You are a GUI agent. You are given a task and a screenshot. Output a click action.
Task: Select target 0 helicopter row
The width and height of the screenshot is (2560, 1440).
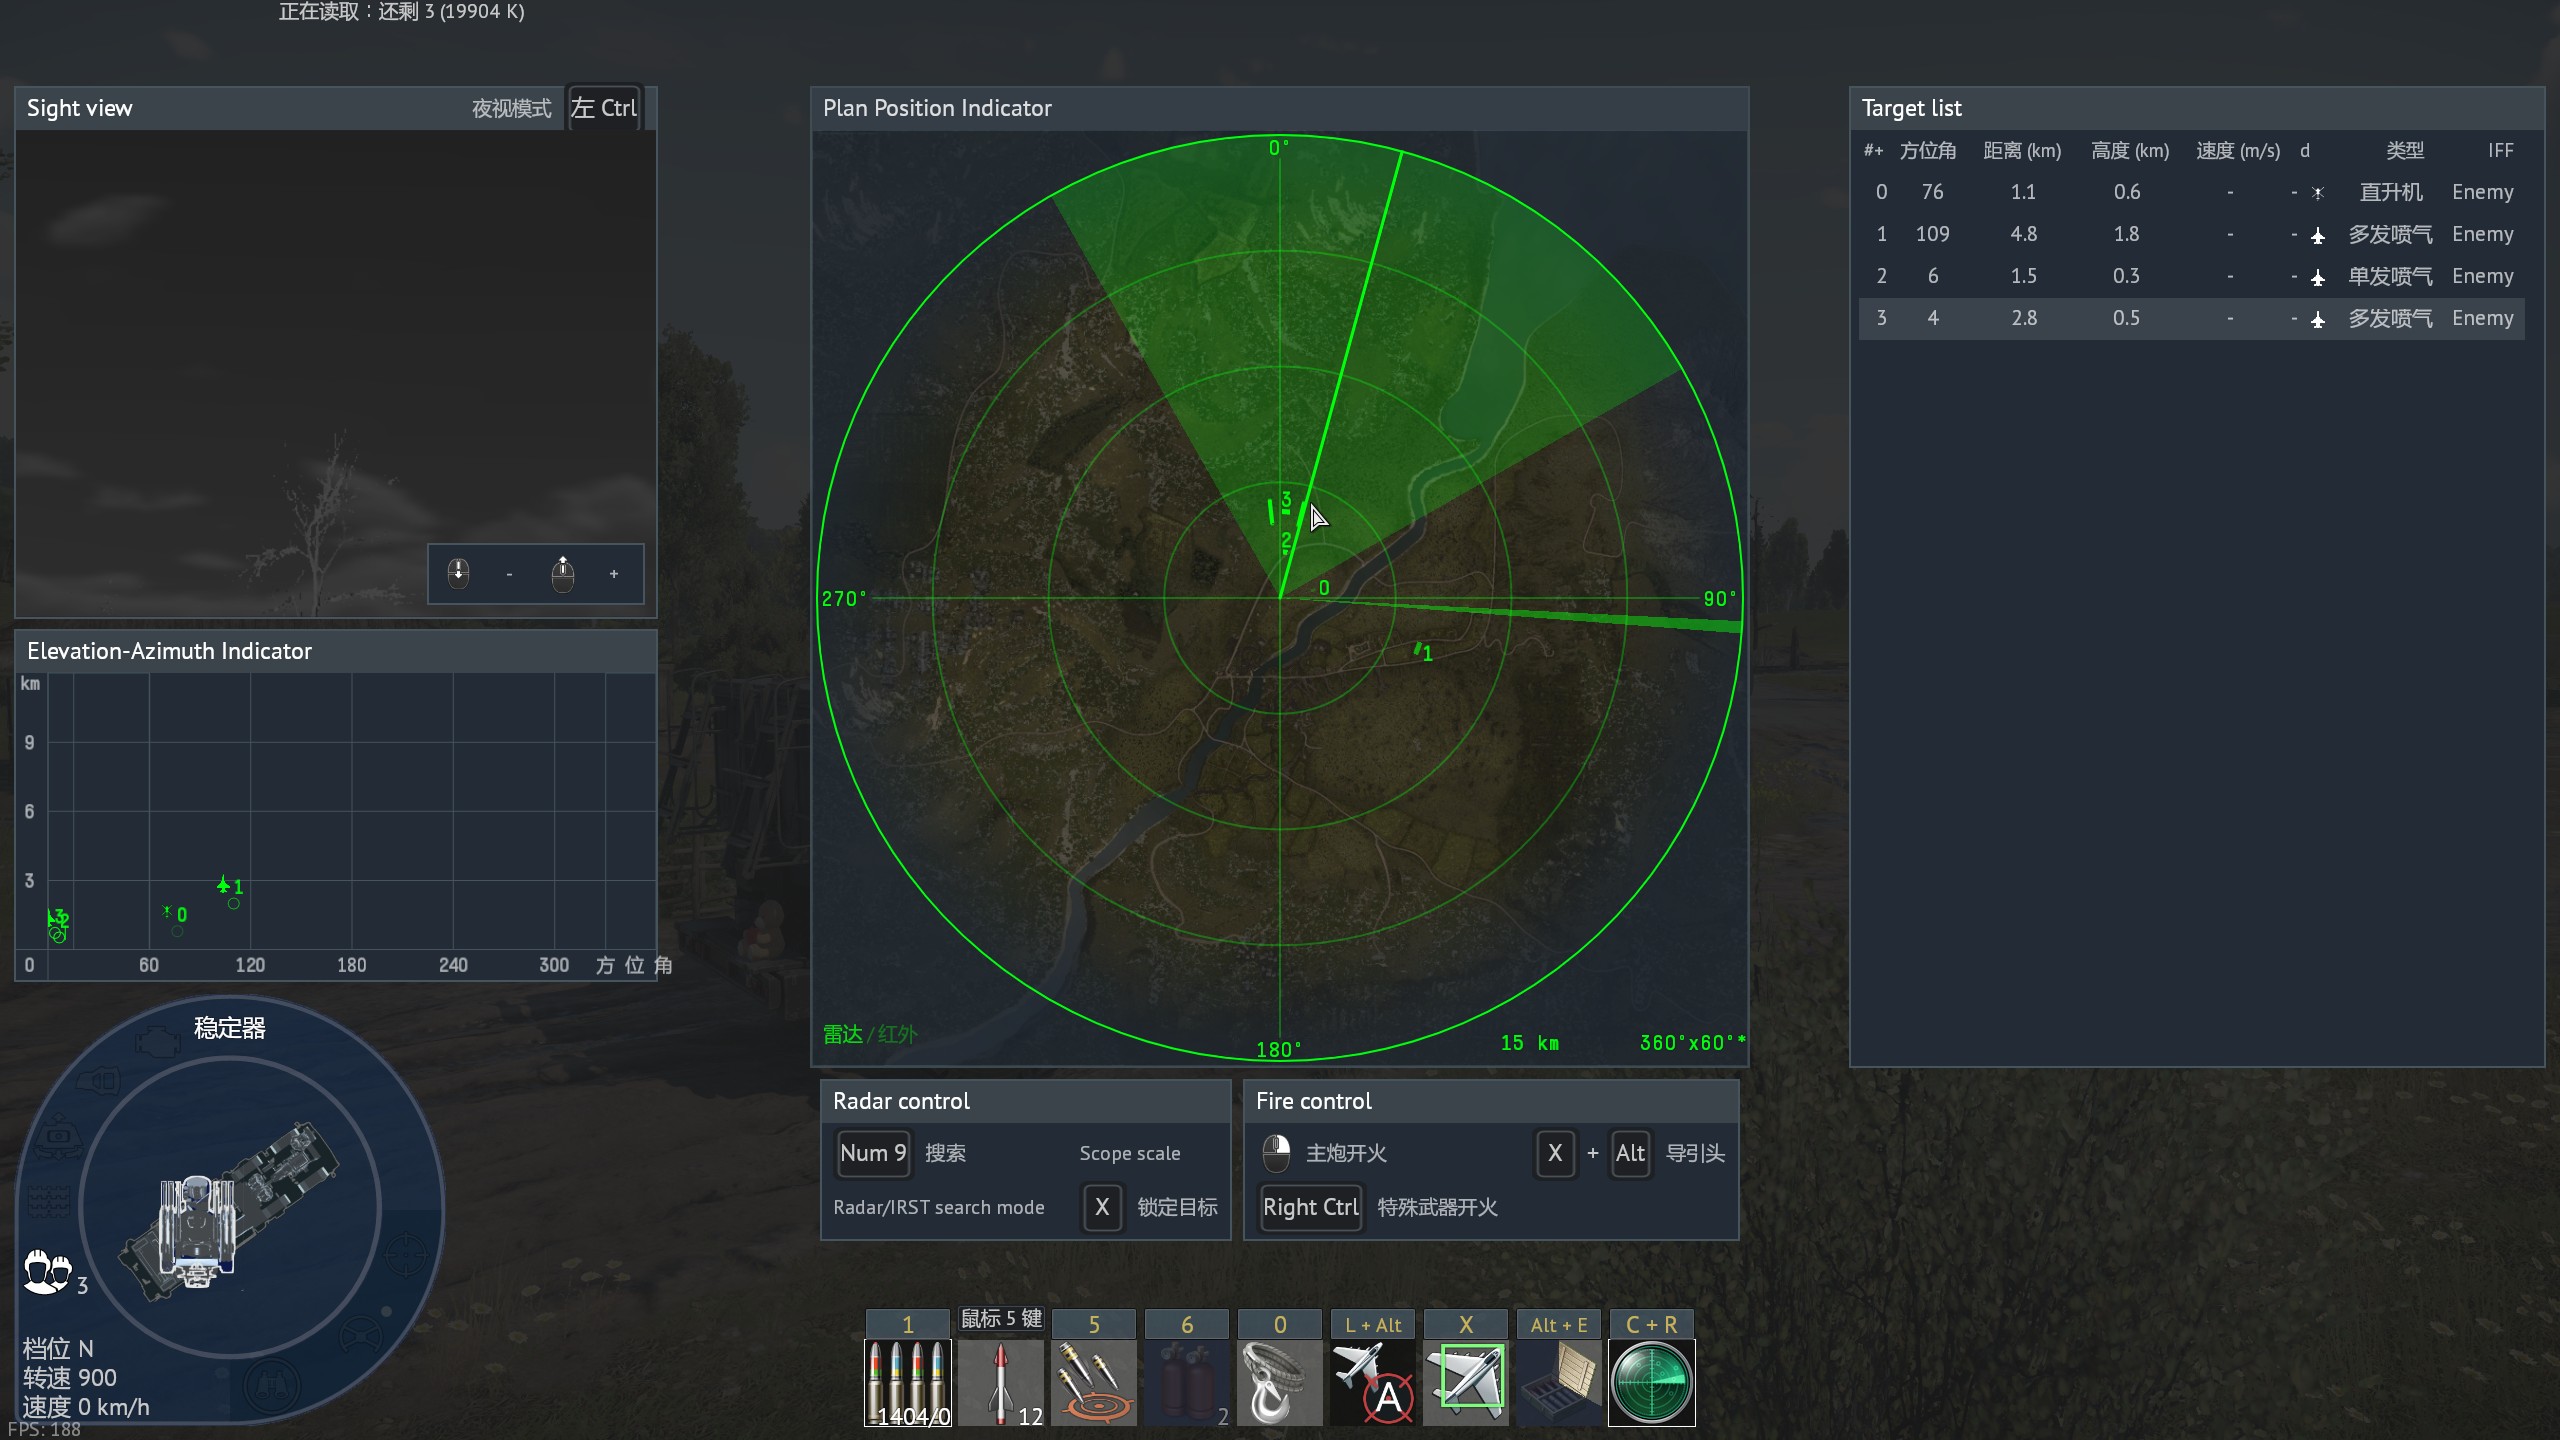[x=2190, y=192]
